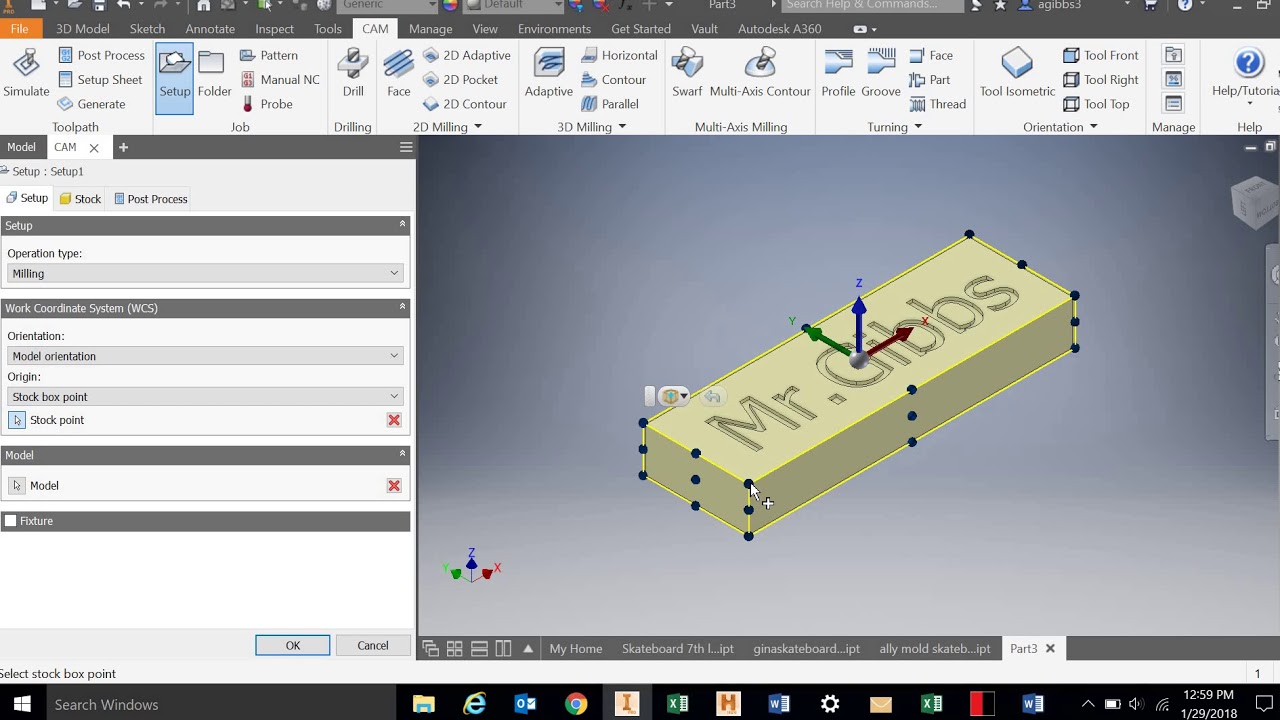Click the 3D Adaptive tool

coord(549,75)
